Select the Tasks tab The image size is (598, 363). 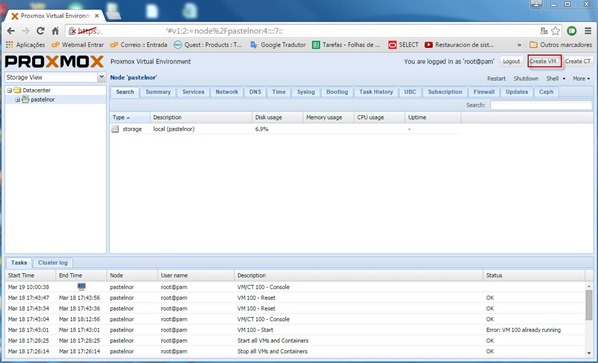[19, 263]
